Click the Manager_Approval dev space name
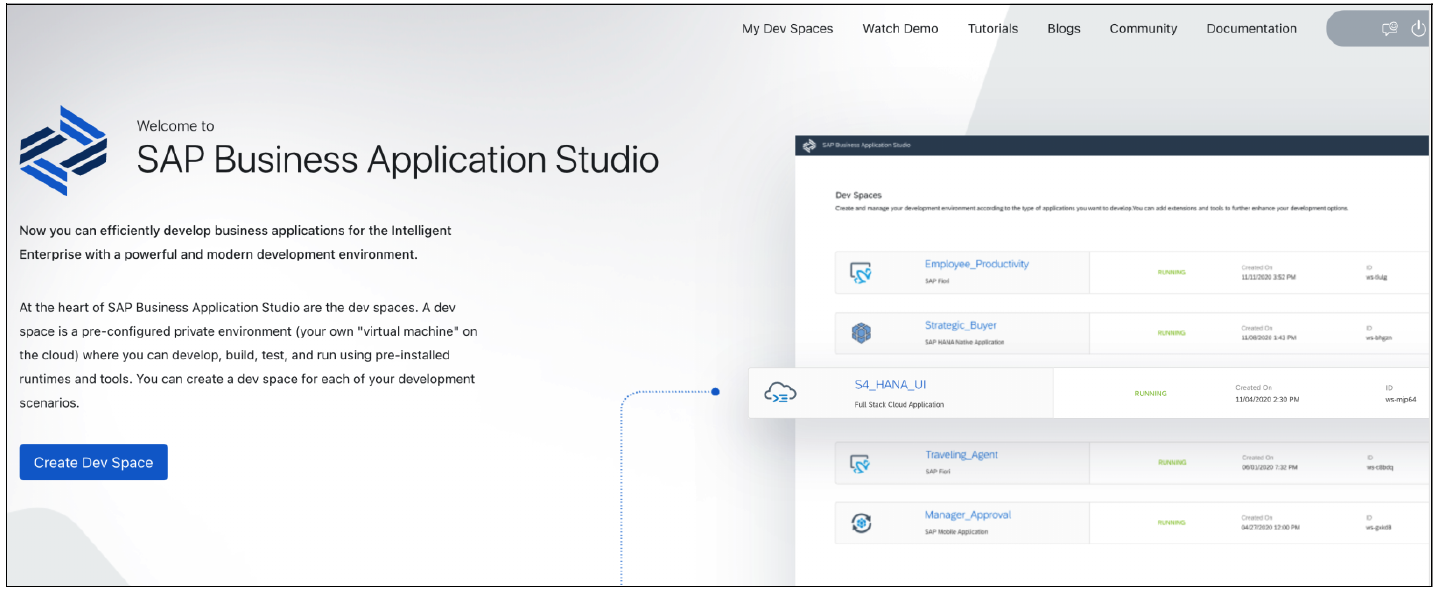Screen dimensions: 1442x593 point(970,514)
